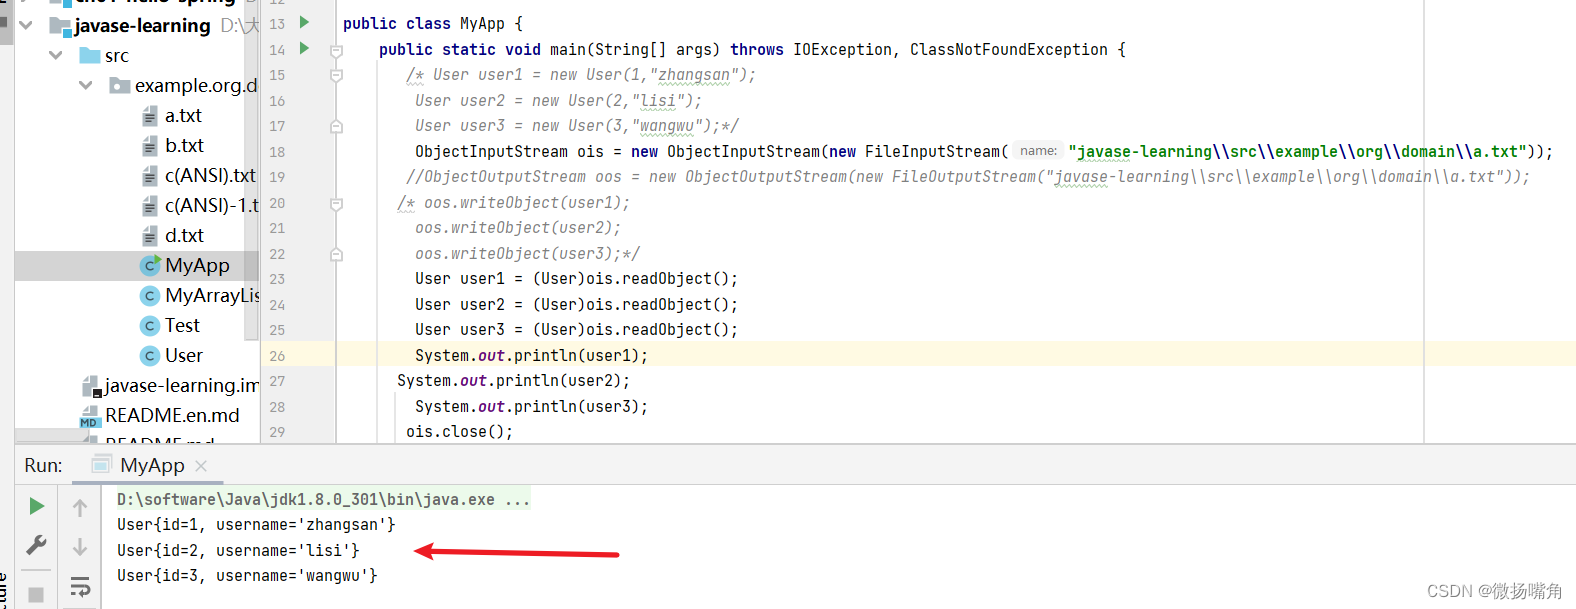Click the run gutter arrow beside main method
This screenshot has height=609, width=1576.
pyautogui.click(x=305, y=48)
